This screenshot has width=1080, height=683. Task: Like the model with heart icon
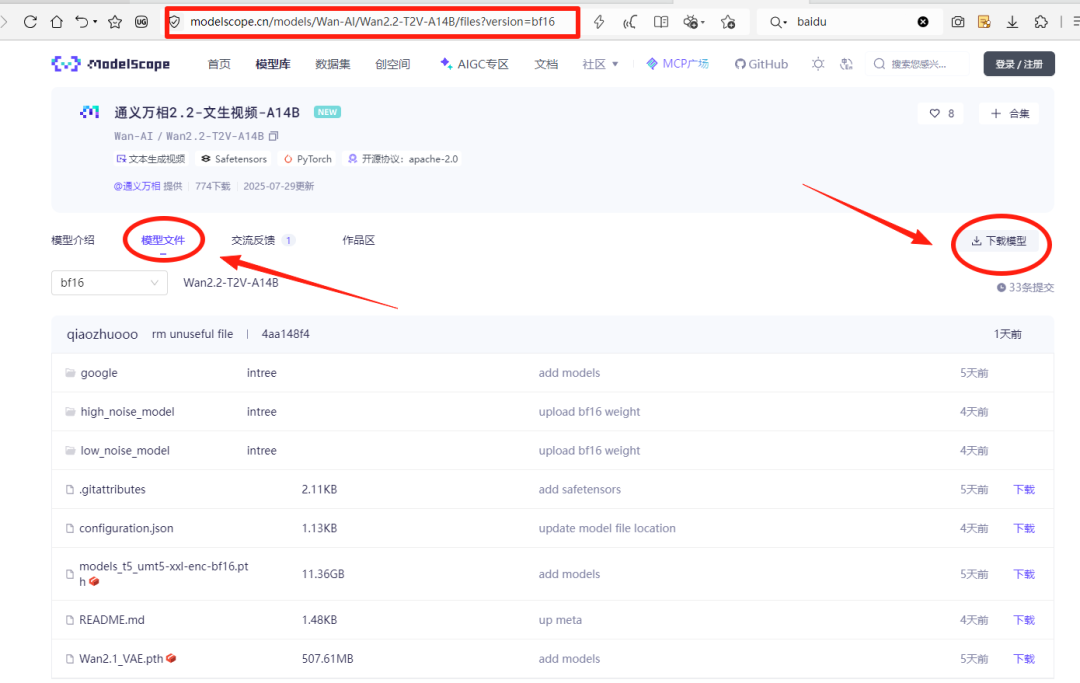coord(934,114)
